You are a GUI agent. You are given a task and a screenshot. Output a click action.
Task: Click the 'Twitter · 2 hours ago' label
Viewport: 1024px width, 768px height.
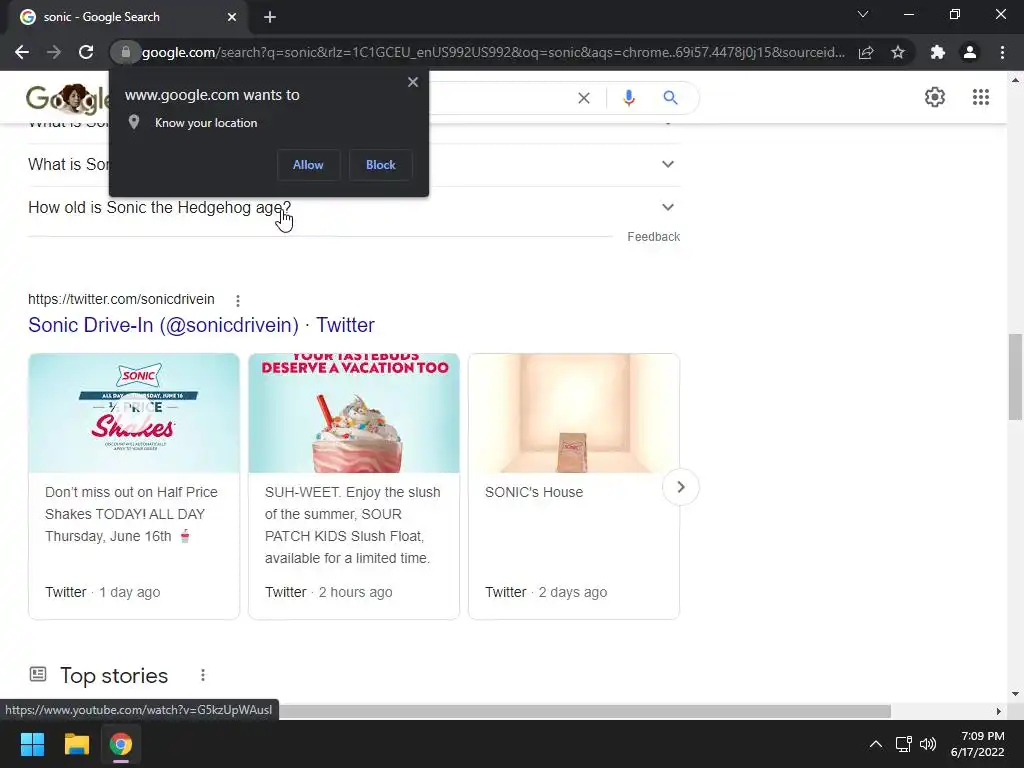click(328, 592)
